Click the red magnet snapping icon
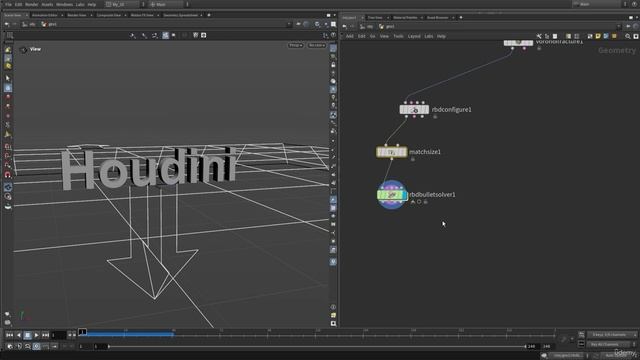This screenshot has width=640, height=360. tap(8, 175)
